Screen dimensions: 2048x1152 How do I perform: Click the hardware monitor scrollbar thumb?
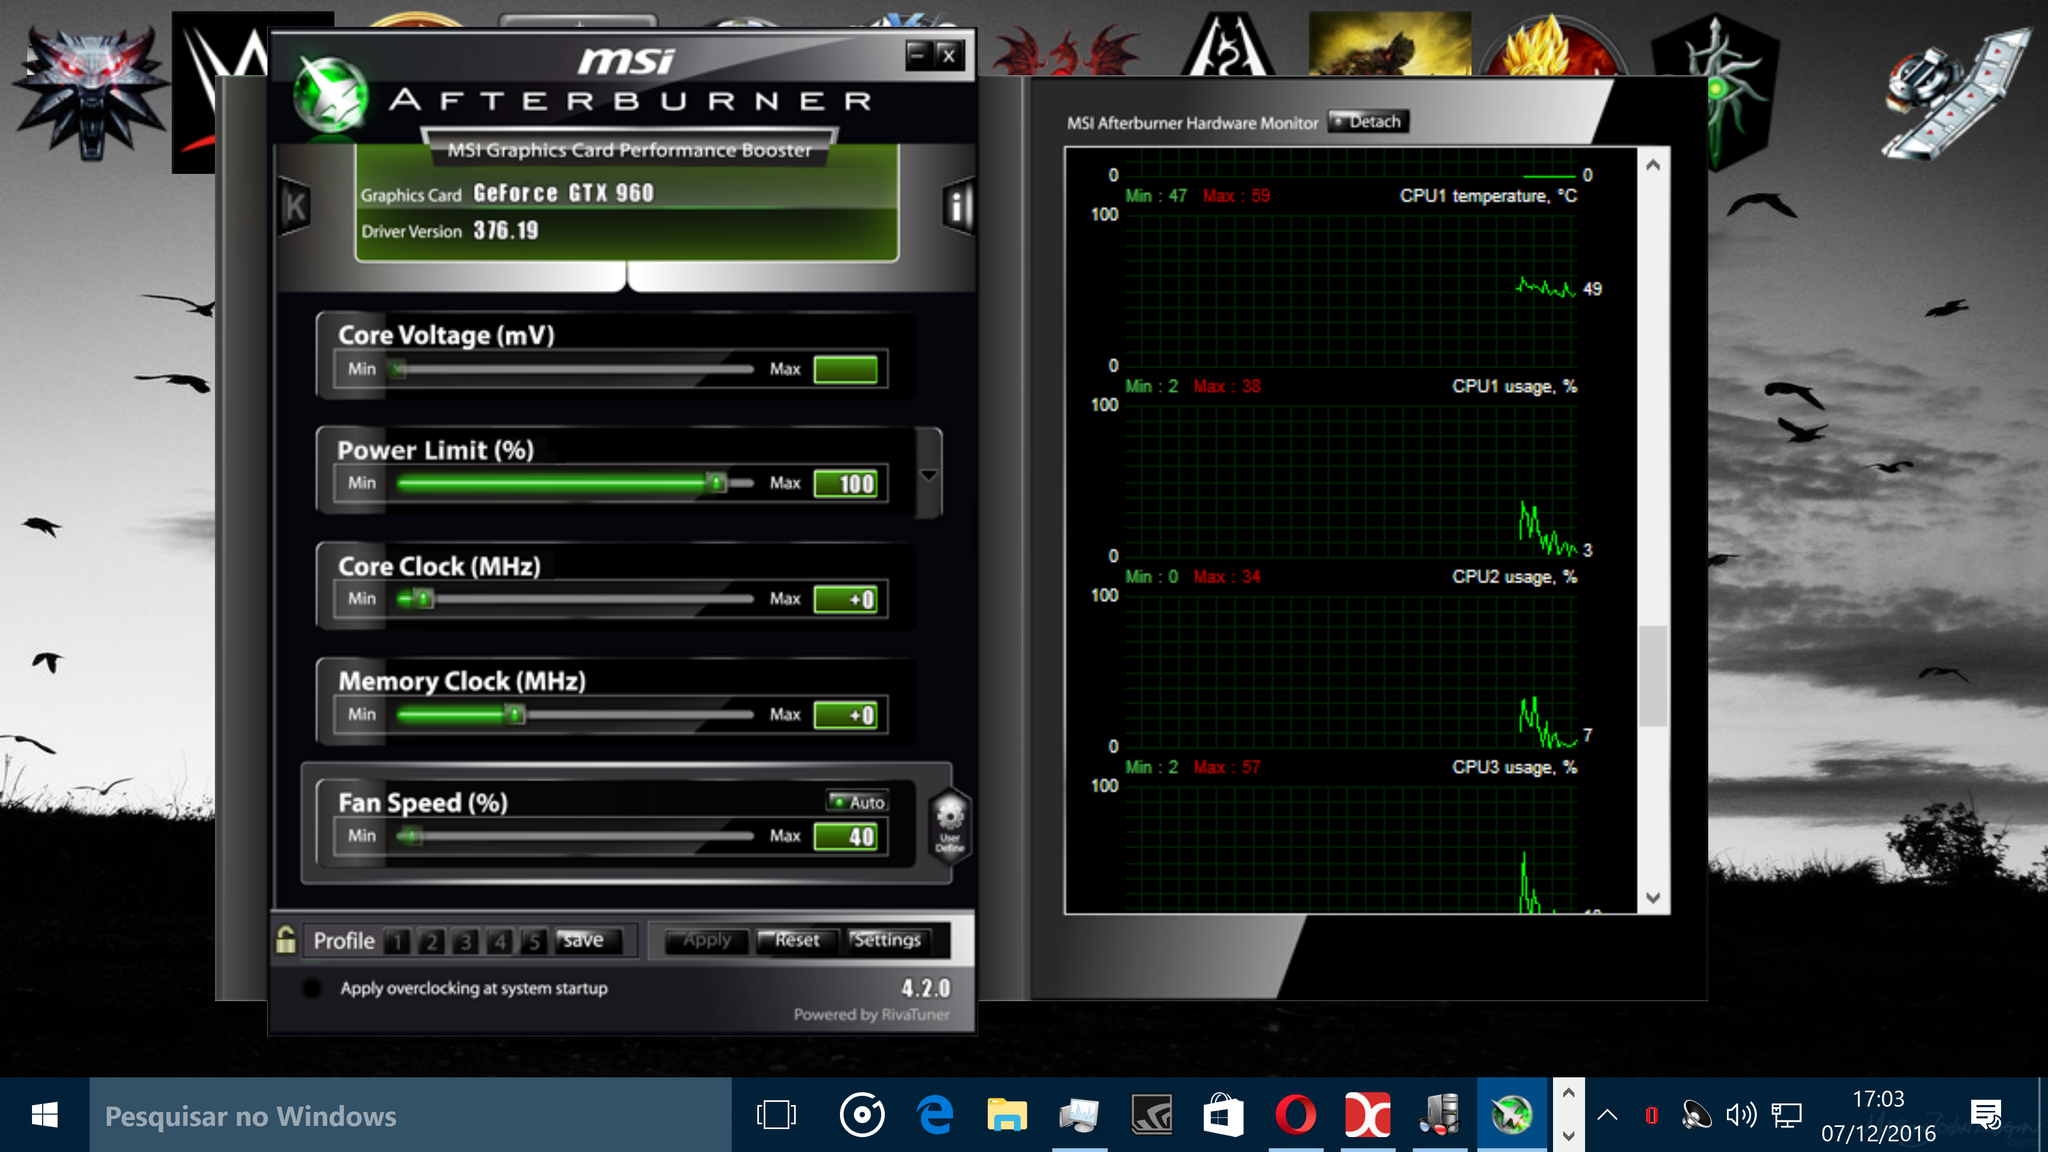[1653, 676]
